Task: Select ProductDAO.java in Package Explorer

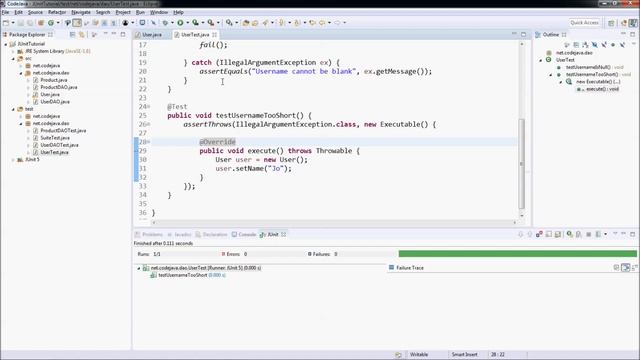Action: (x=58, y=87)
